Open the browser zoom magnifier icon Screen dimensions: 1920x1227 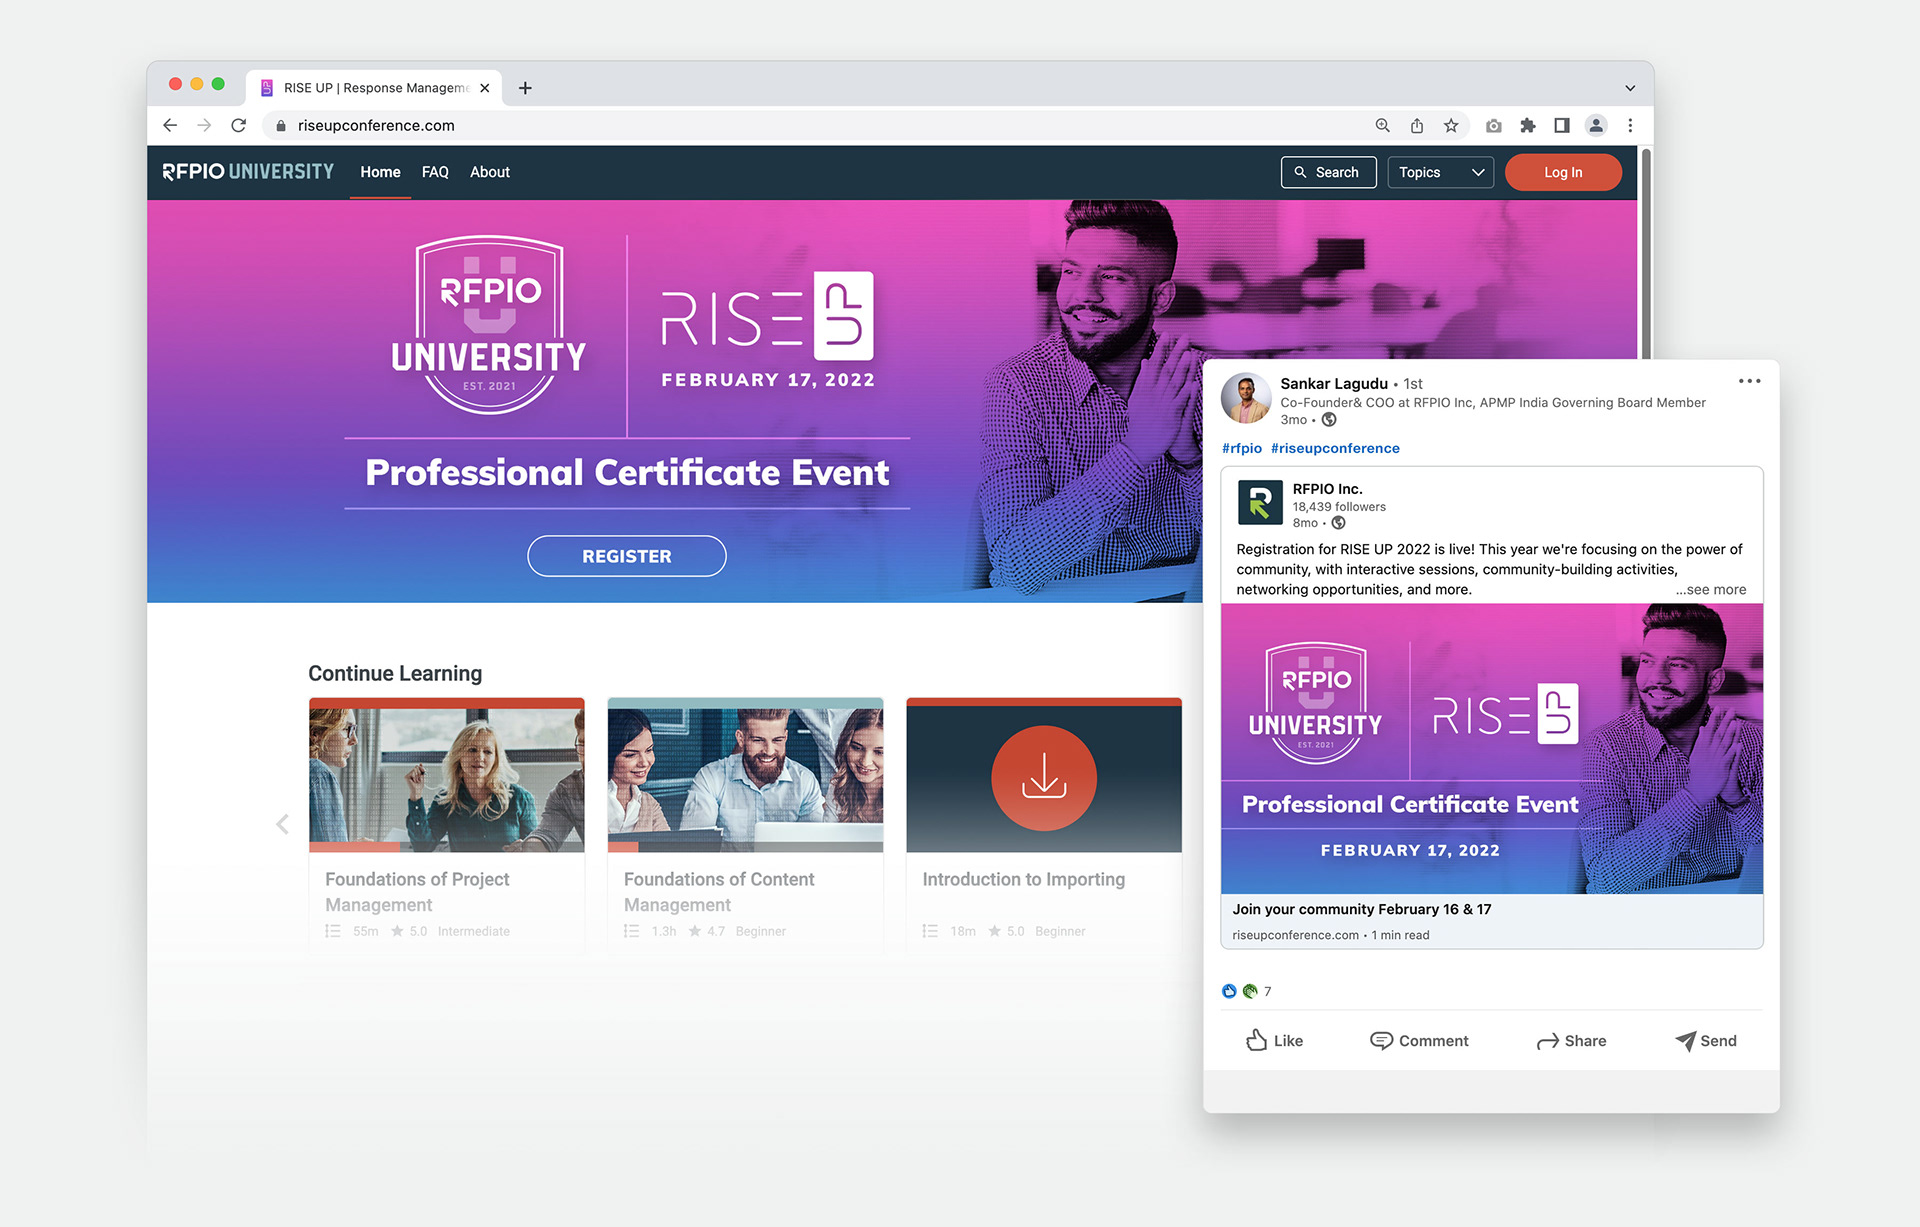(1382, 125)
